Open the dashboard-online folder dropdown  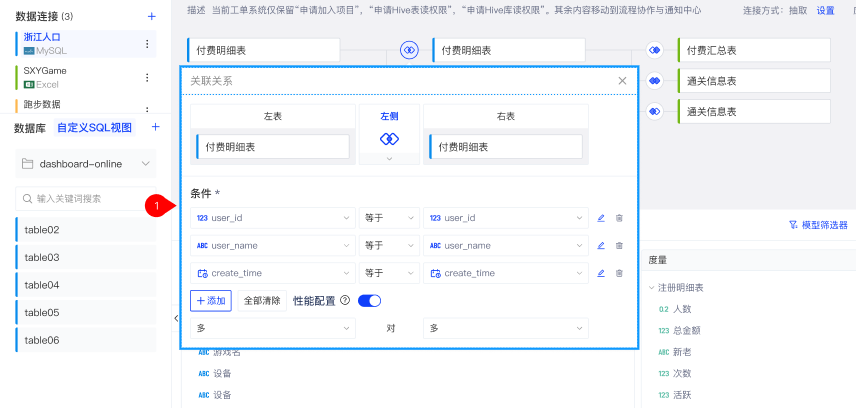86,163
